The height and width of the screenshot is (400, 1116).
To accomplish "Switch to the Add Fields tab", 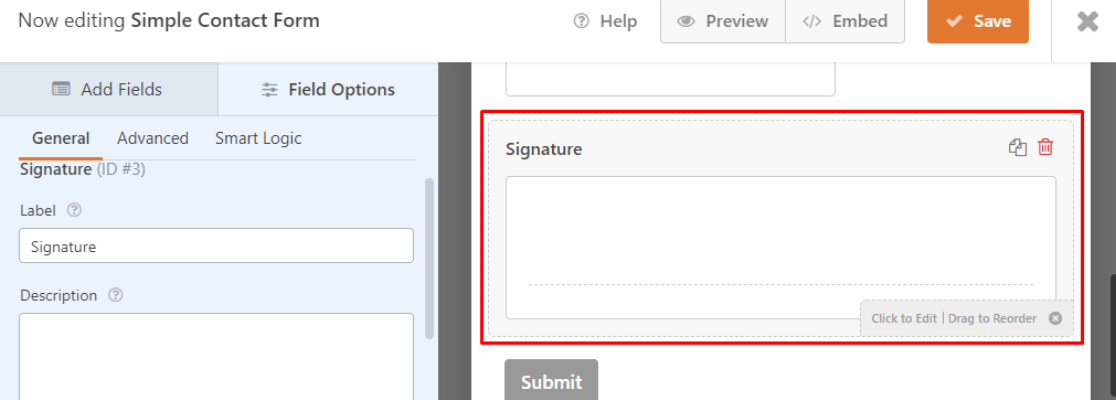I will (107, 89).
